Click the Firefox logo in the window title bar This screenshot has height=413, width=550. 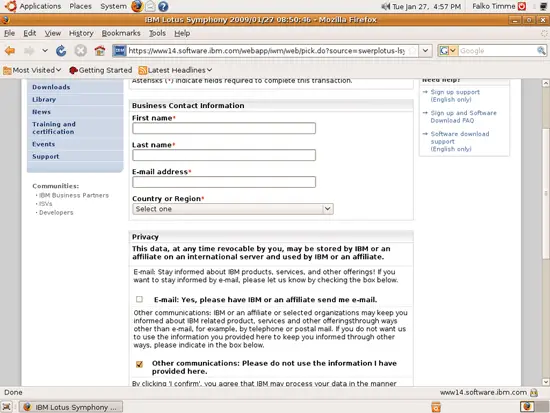5,20
